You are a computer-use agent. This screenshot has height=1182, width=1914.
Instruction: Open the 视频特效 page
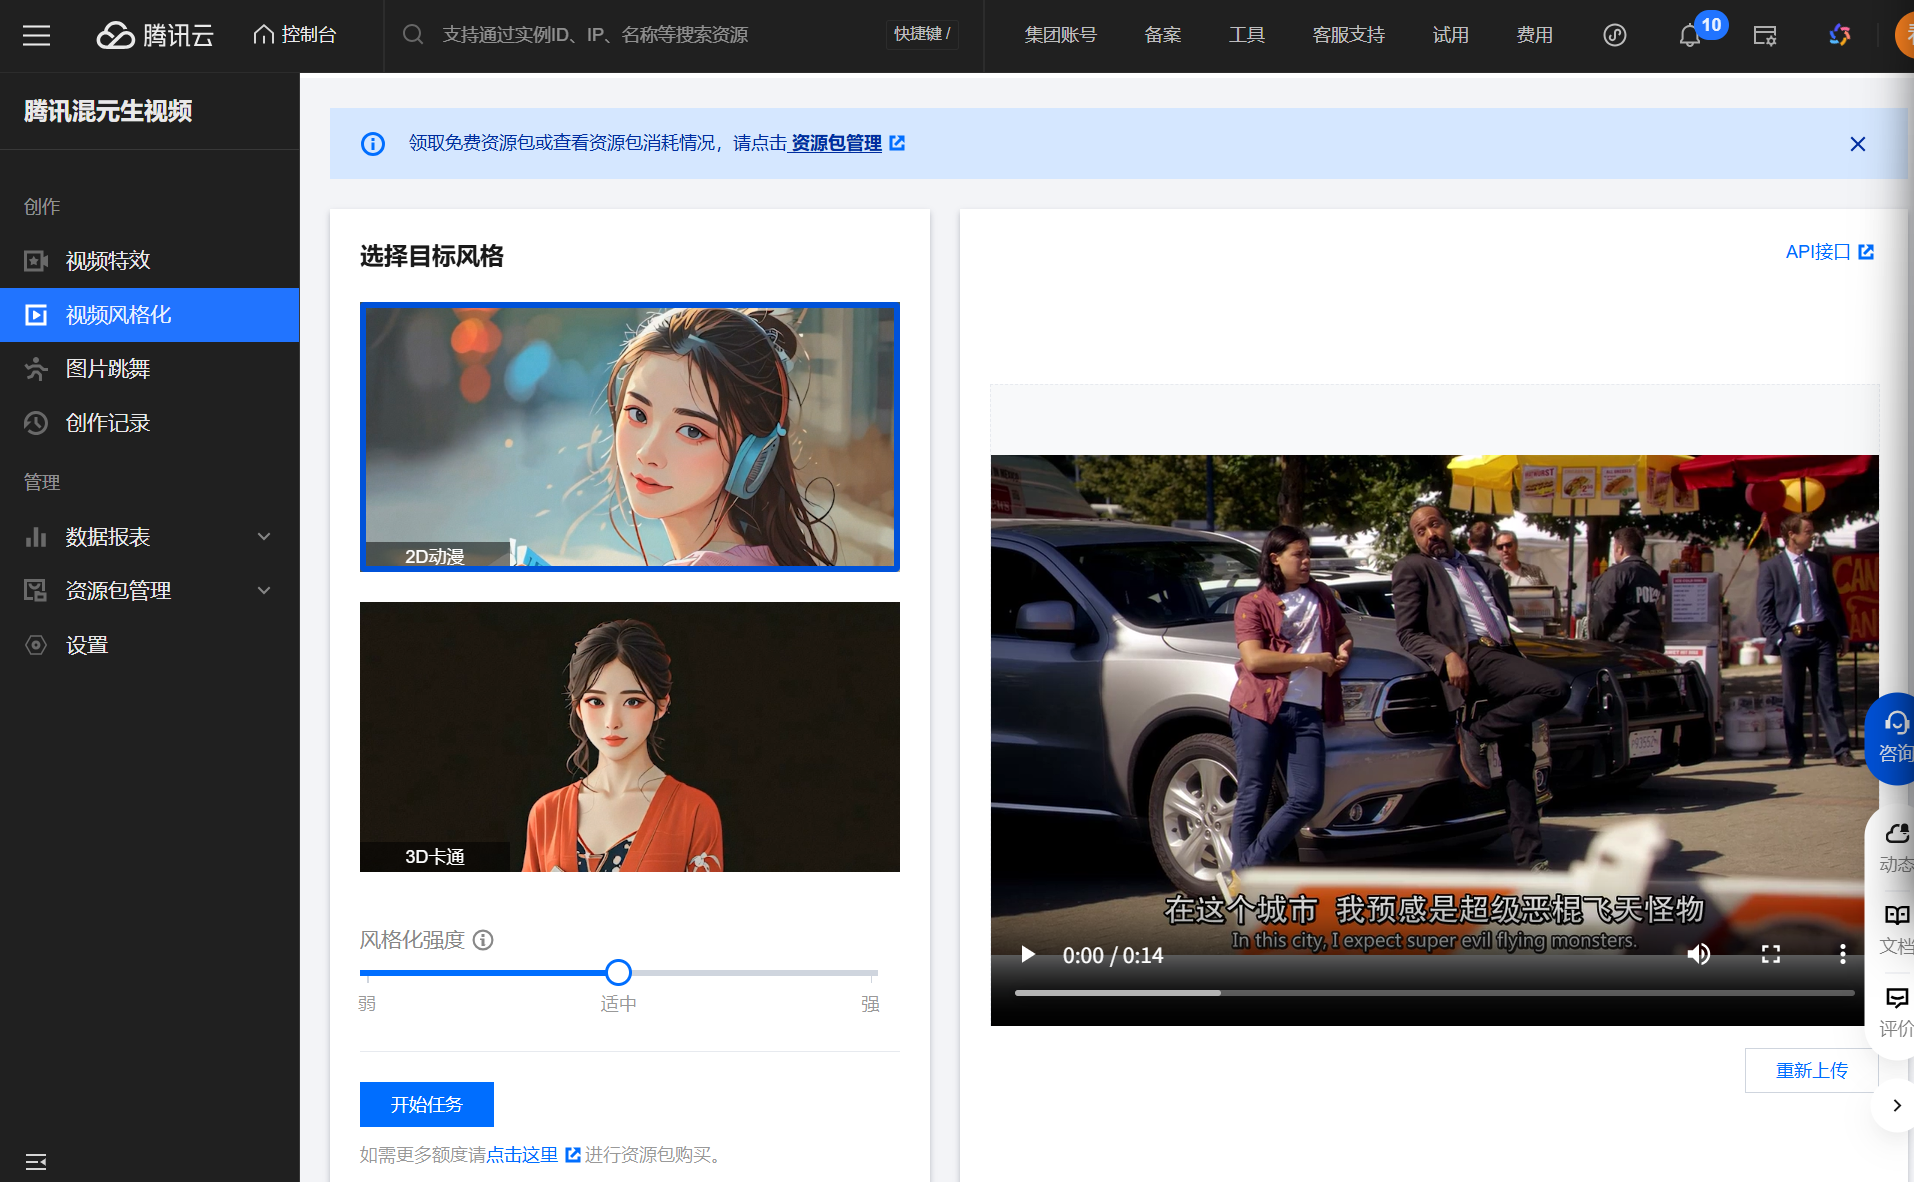(x=150, y=261)
